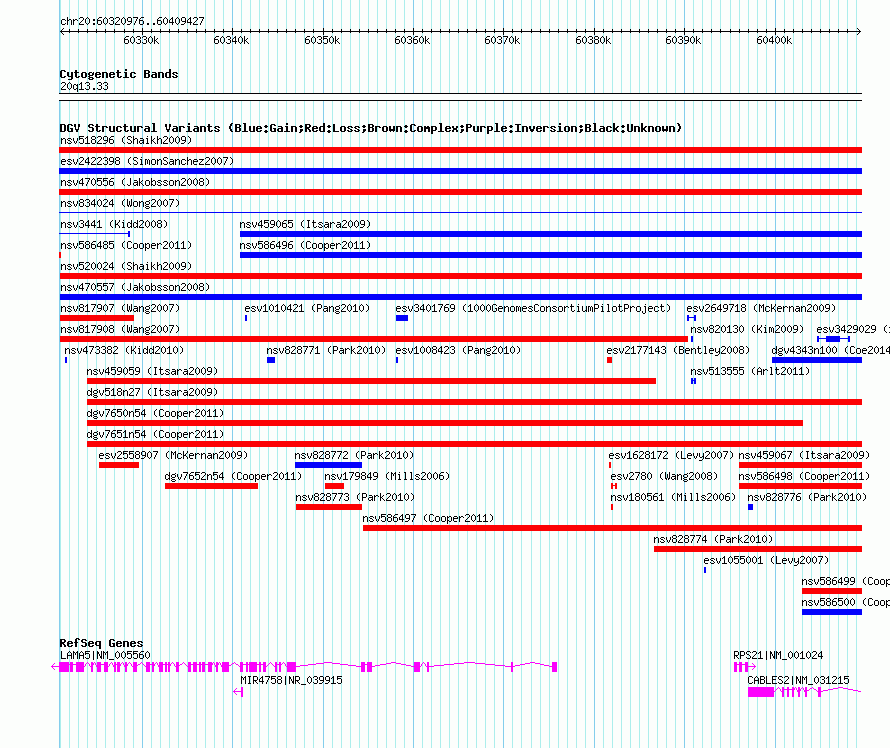The image size is (890, 748).
Task: Select the Cytogenetic Bands track title
Action: [119, 74]
